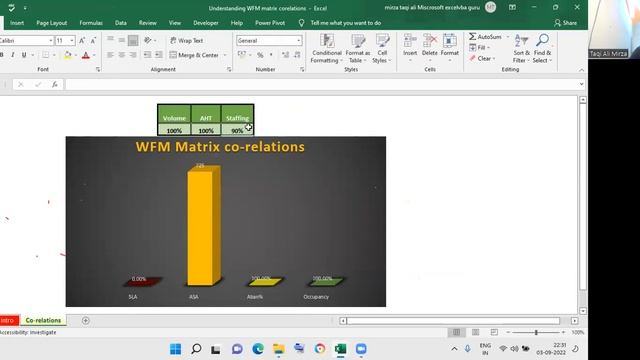Click Insert Function fx icon
The image size is (640, 360).
[54, 84]
